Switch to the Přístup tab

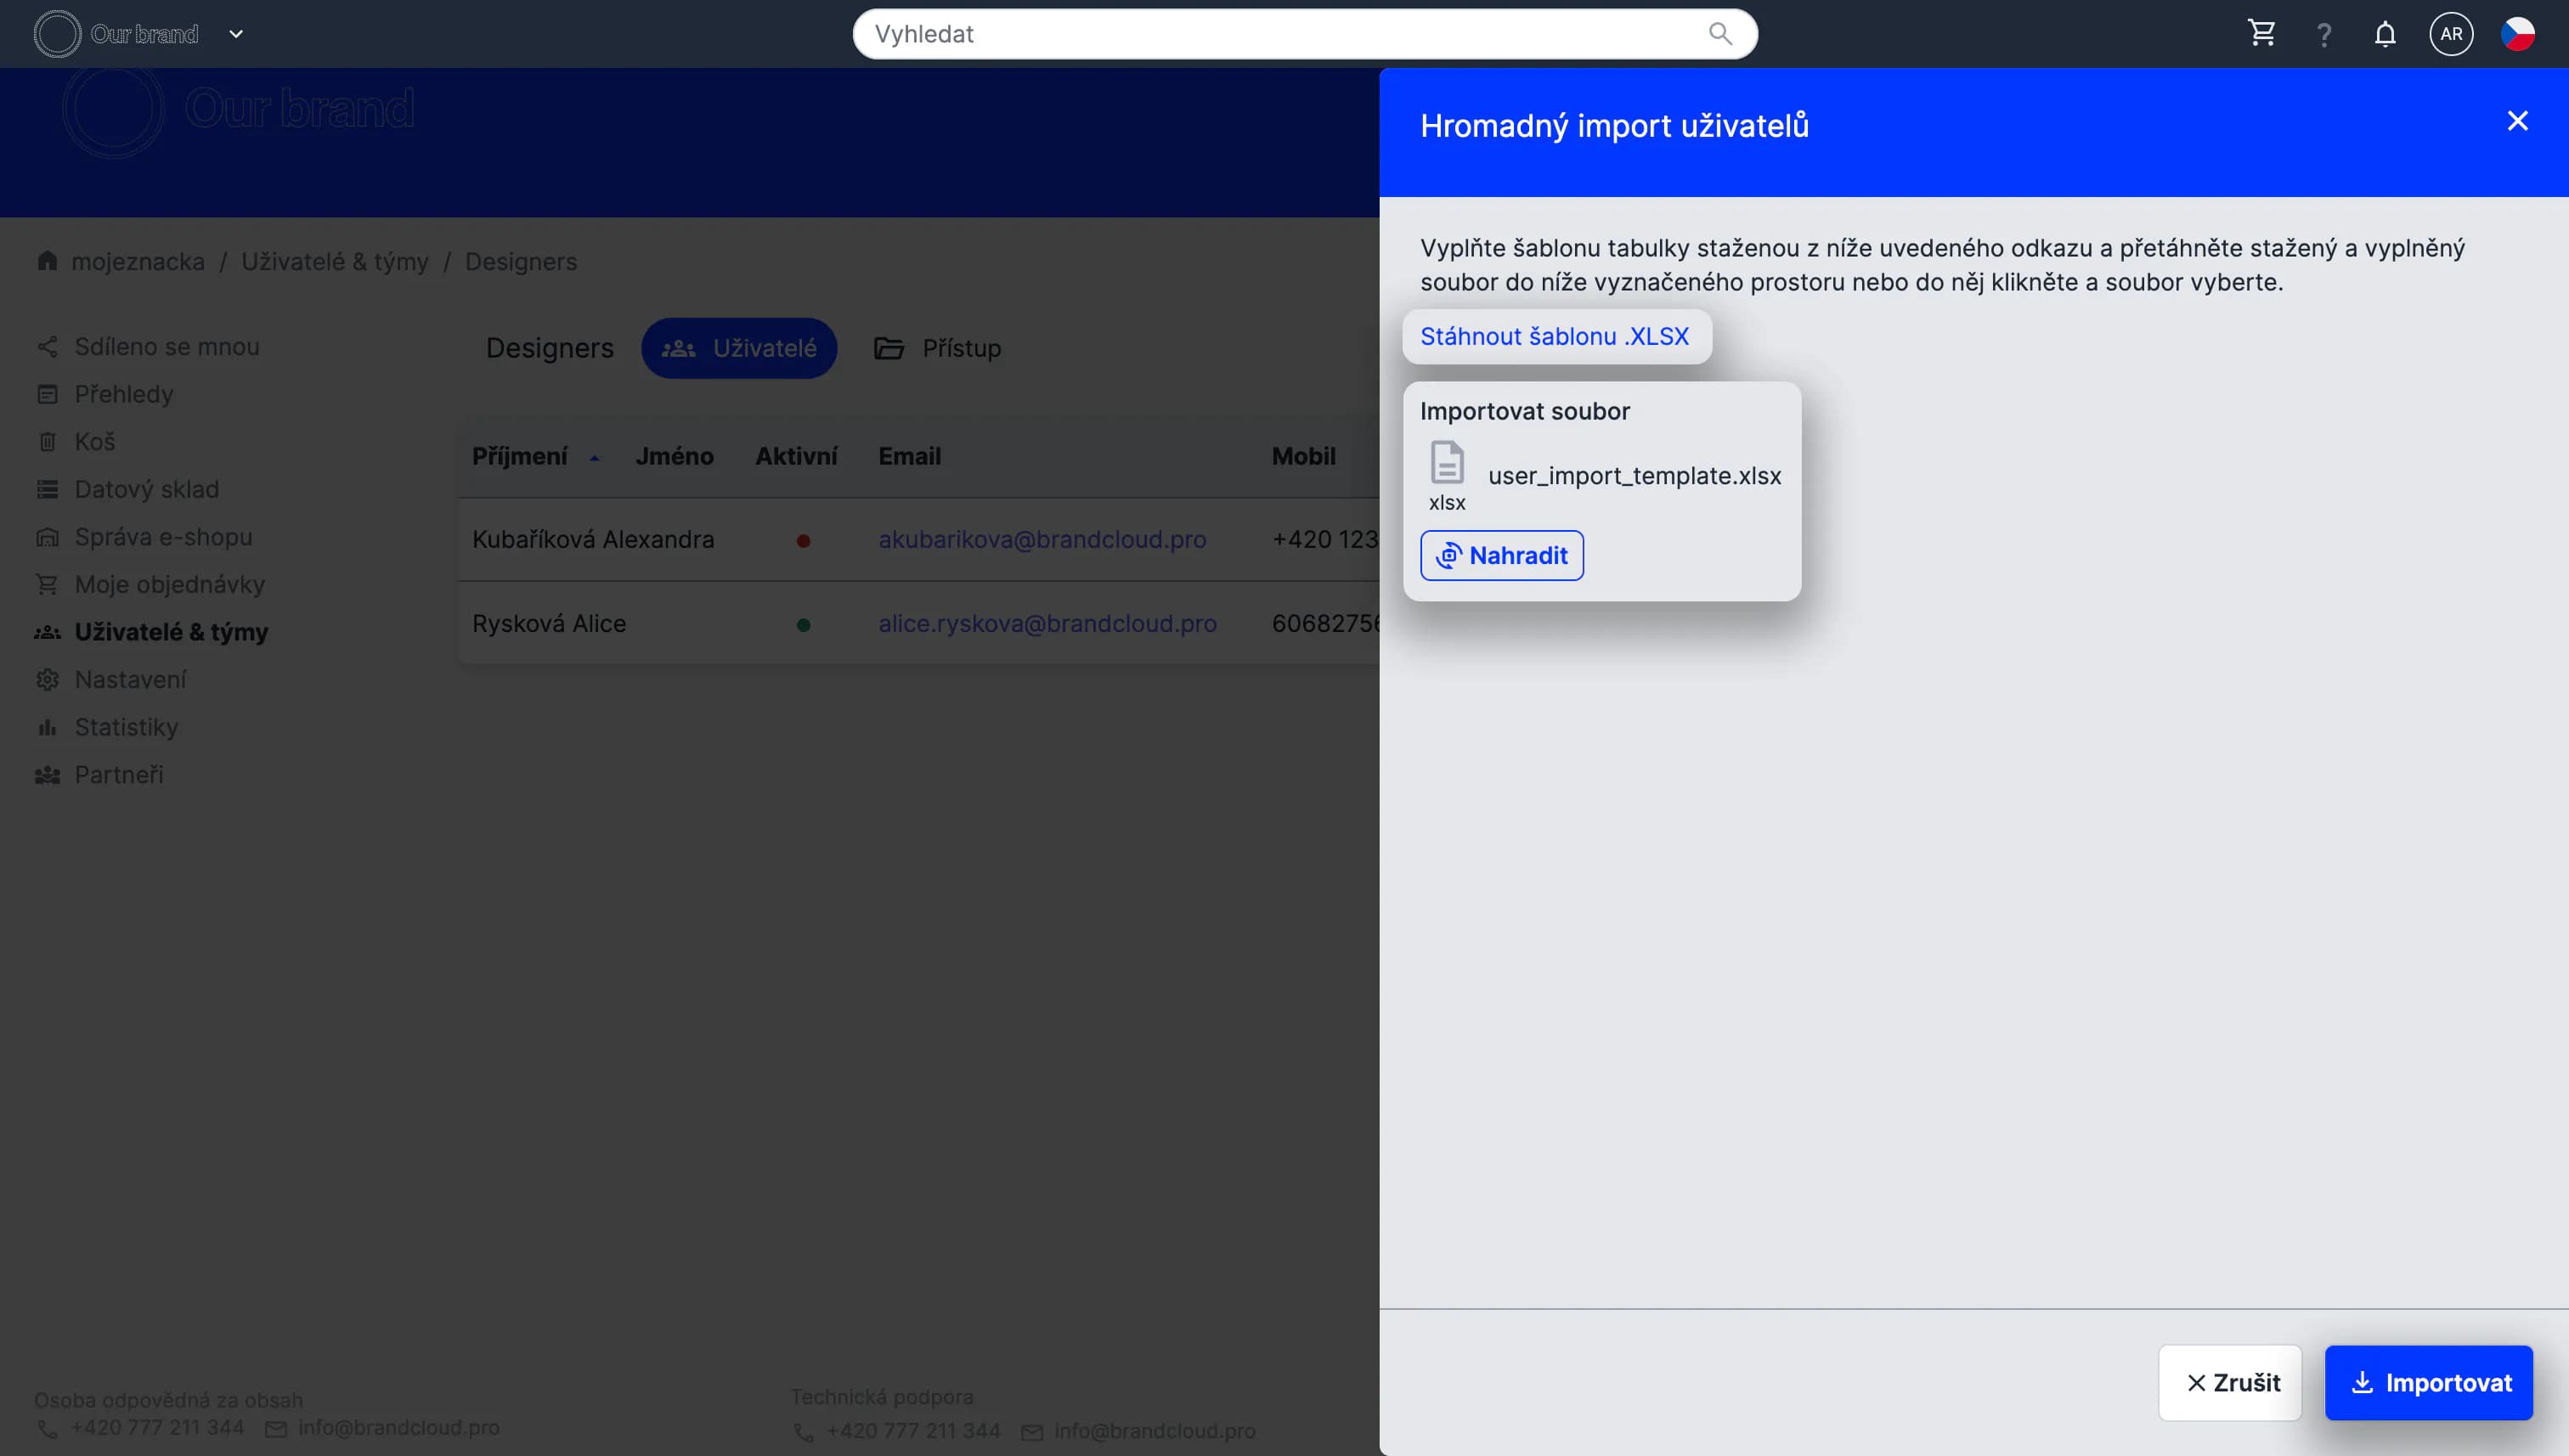click(x=938, y=348)
